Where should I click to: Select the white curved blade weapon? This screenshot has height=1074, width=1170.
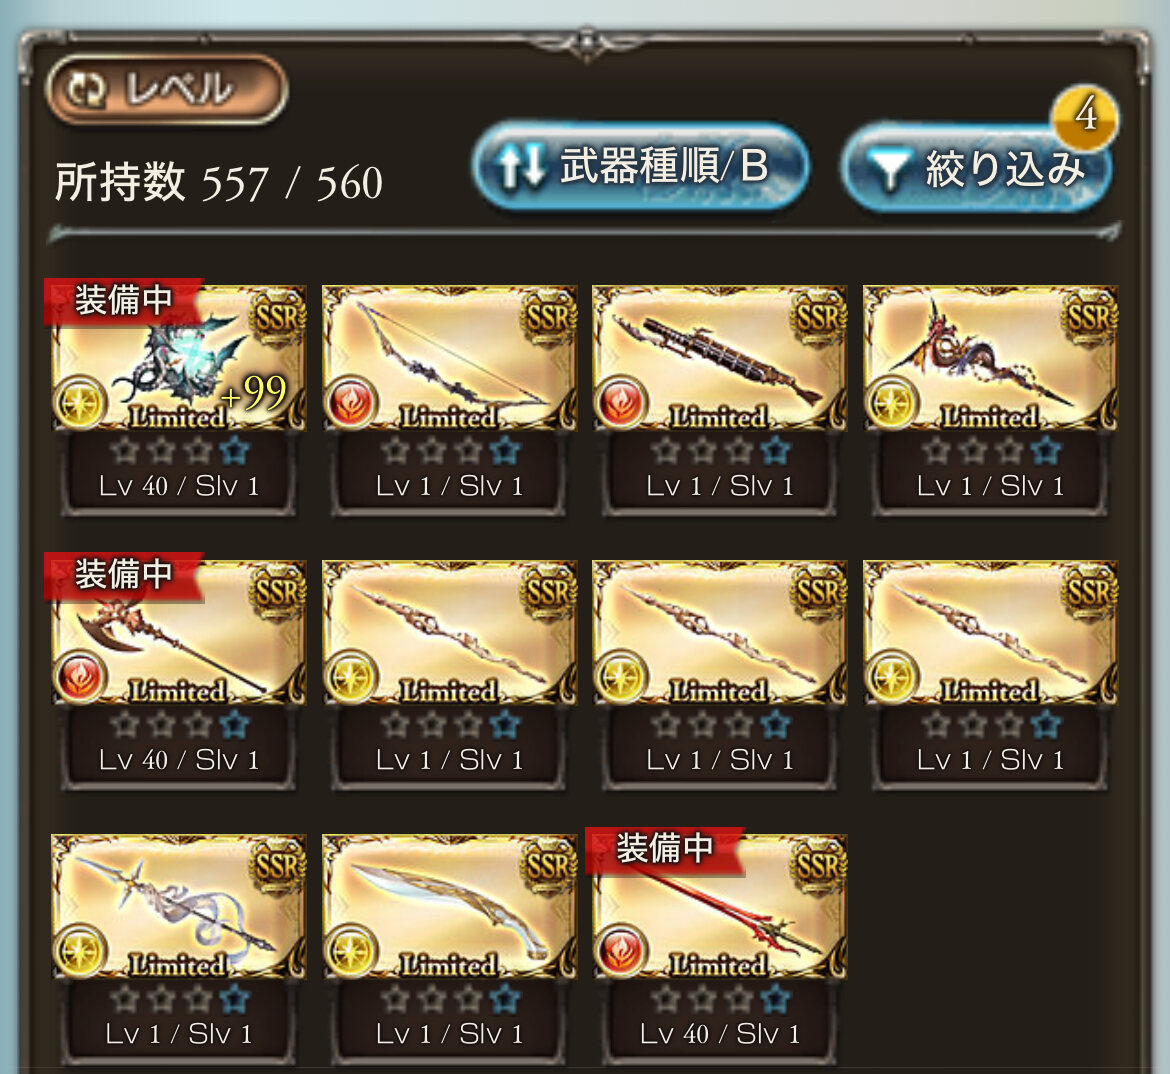(x=449, y=906)
